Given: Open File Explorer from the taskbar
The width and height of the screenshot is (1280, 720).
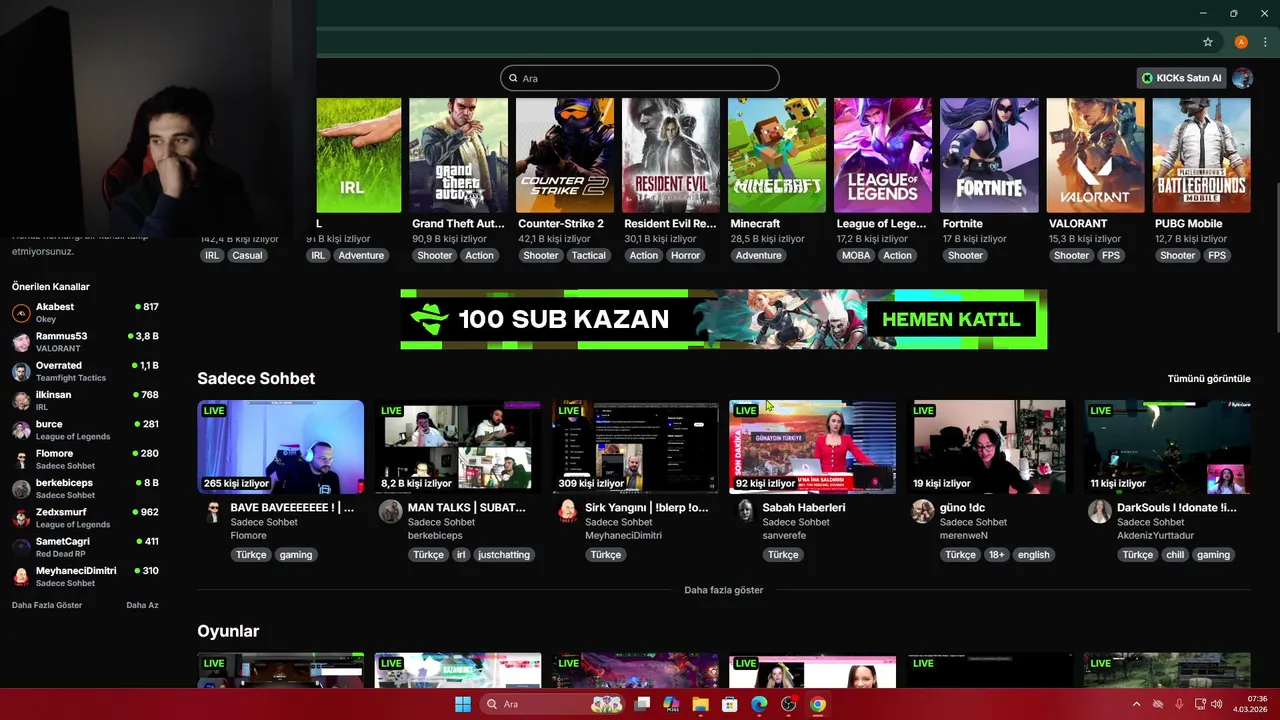Looking at the screenshot, I should pos(701,704).
